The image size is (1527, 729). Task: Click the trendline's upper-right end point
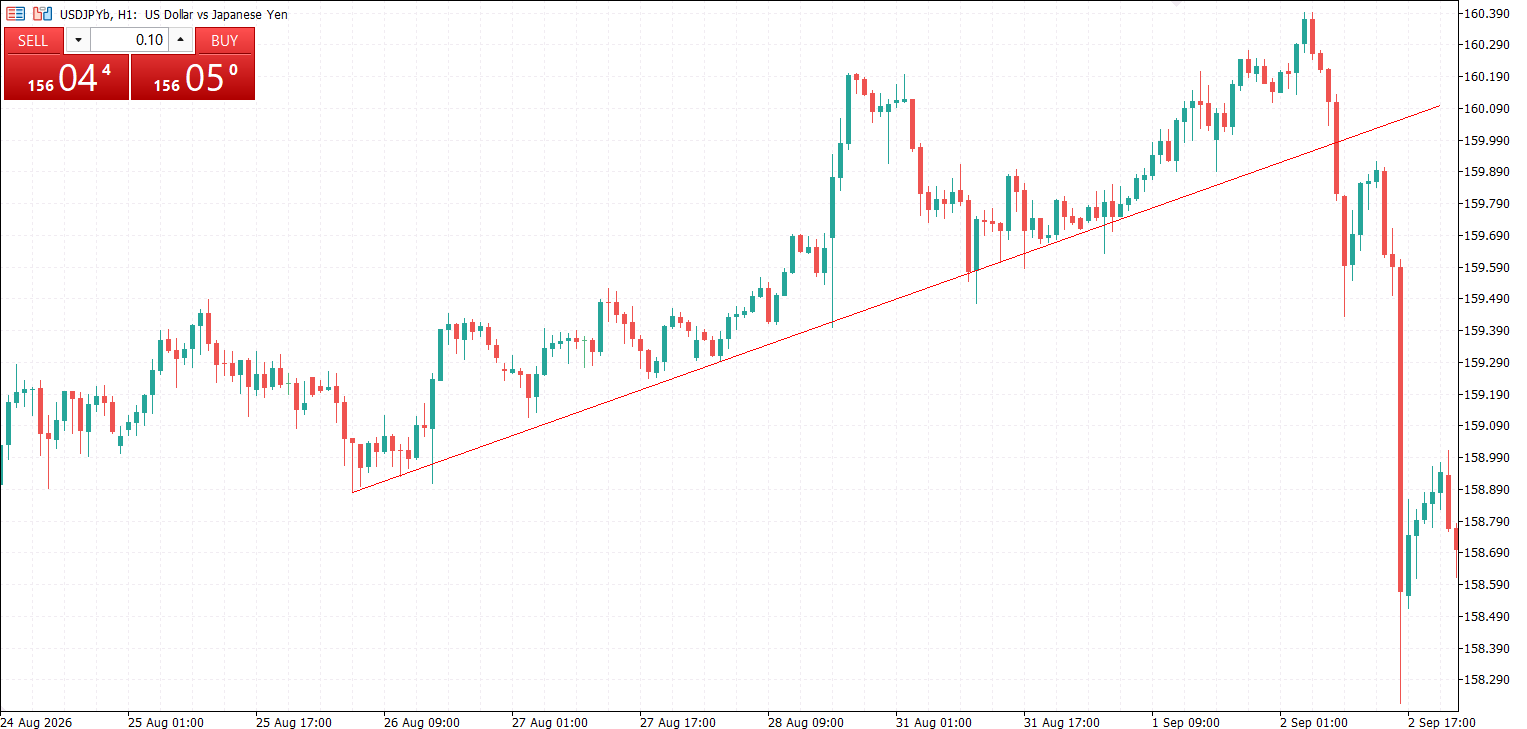point(1440,105)
